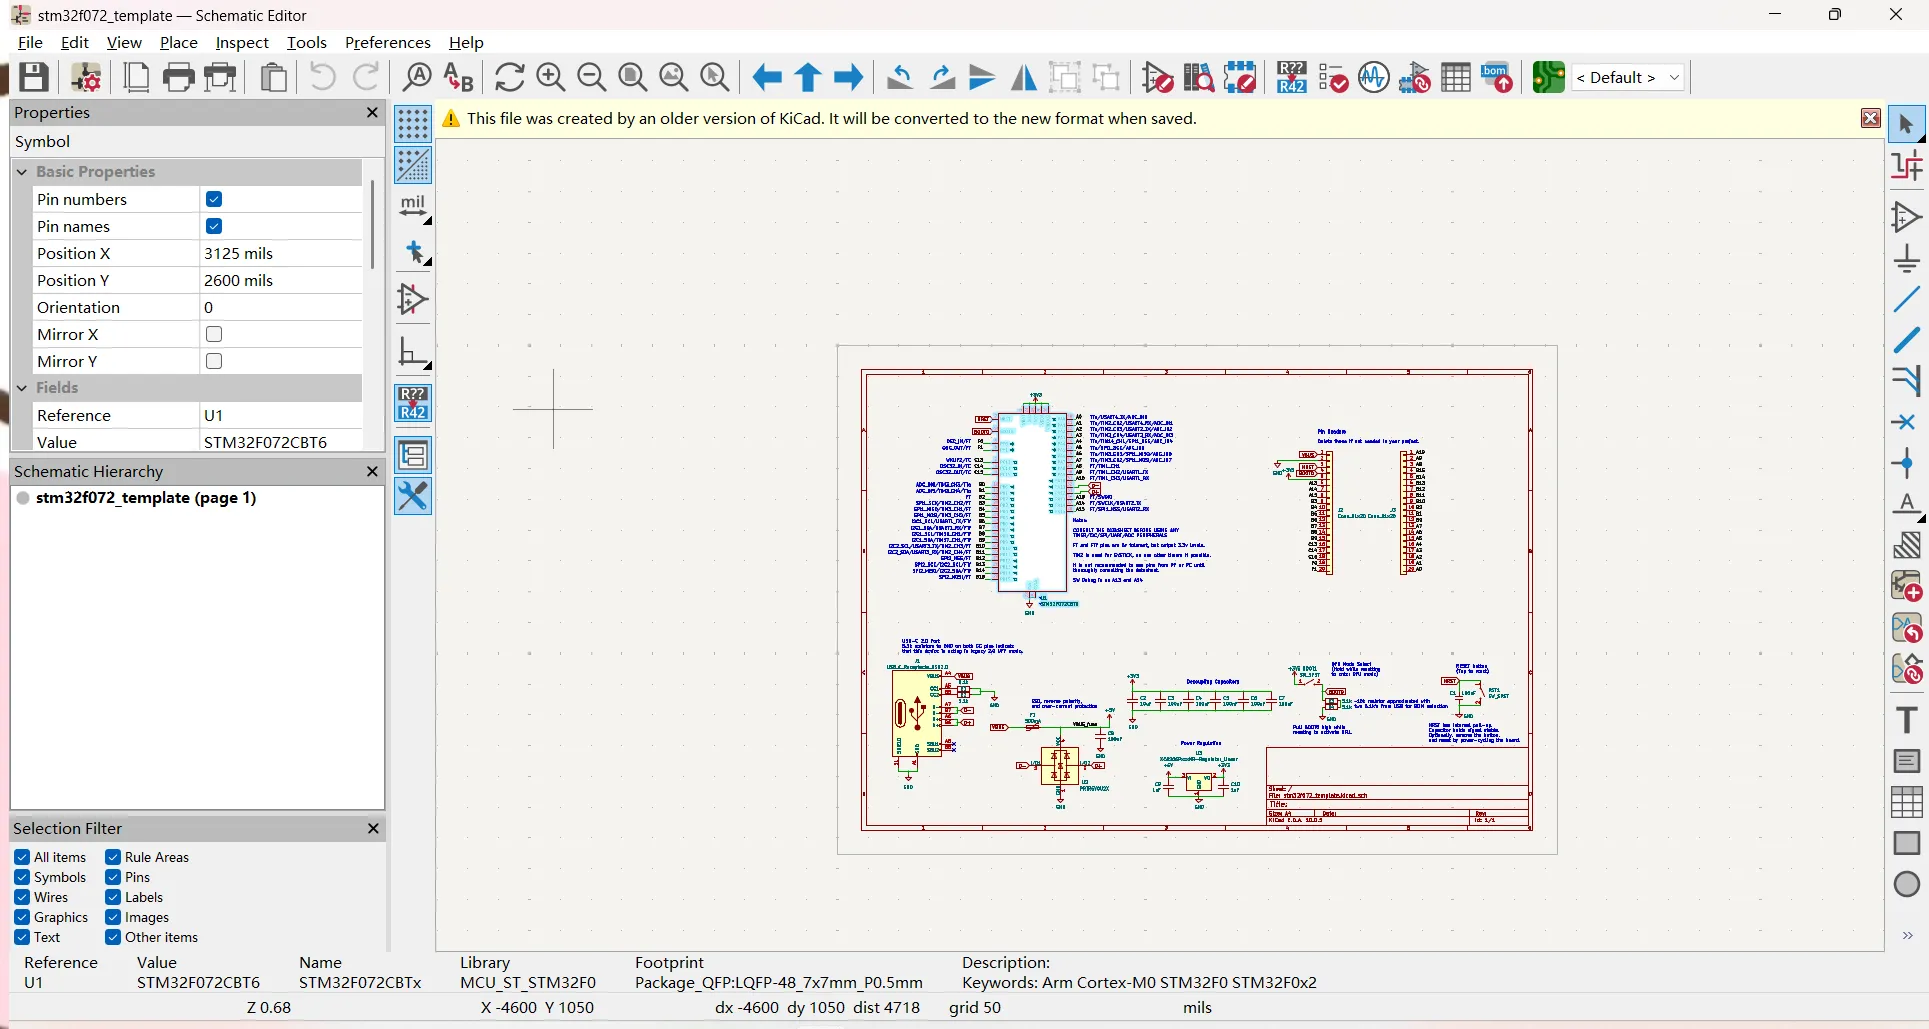The width and height of the screenshot is (1929, 1029).
Task: Open the symbol library browser
Action: 1199,77
